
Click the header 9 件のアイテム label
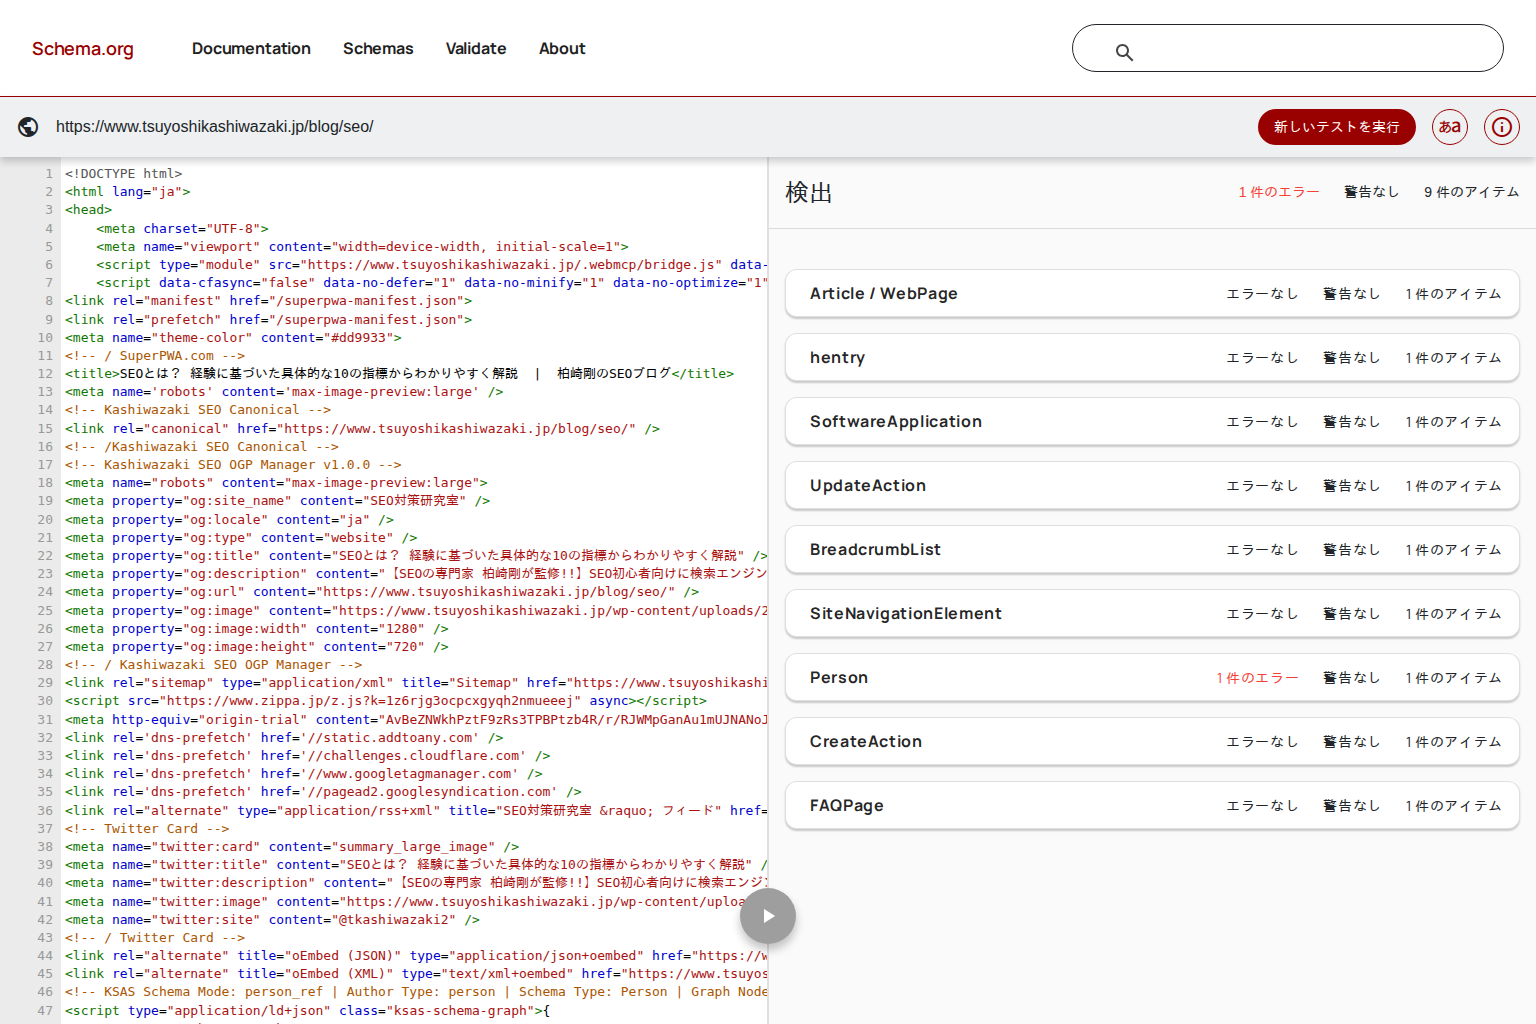(1472, 192)
